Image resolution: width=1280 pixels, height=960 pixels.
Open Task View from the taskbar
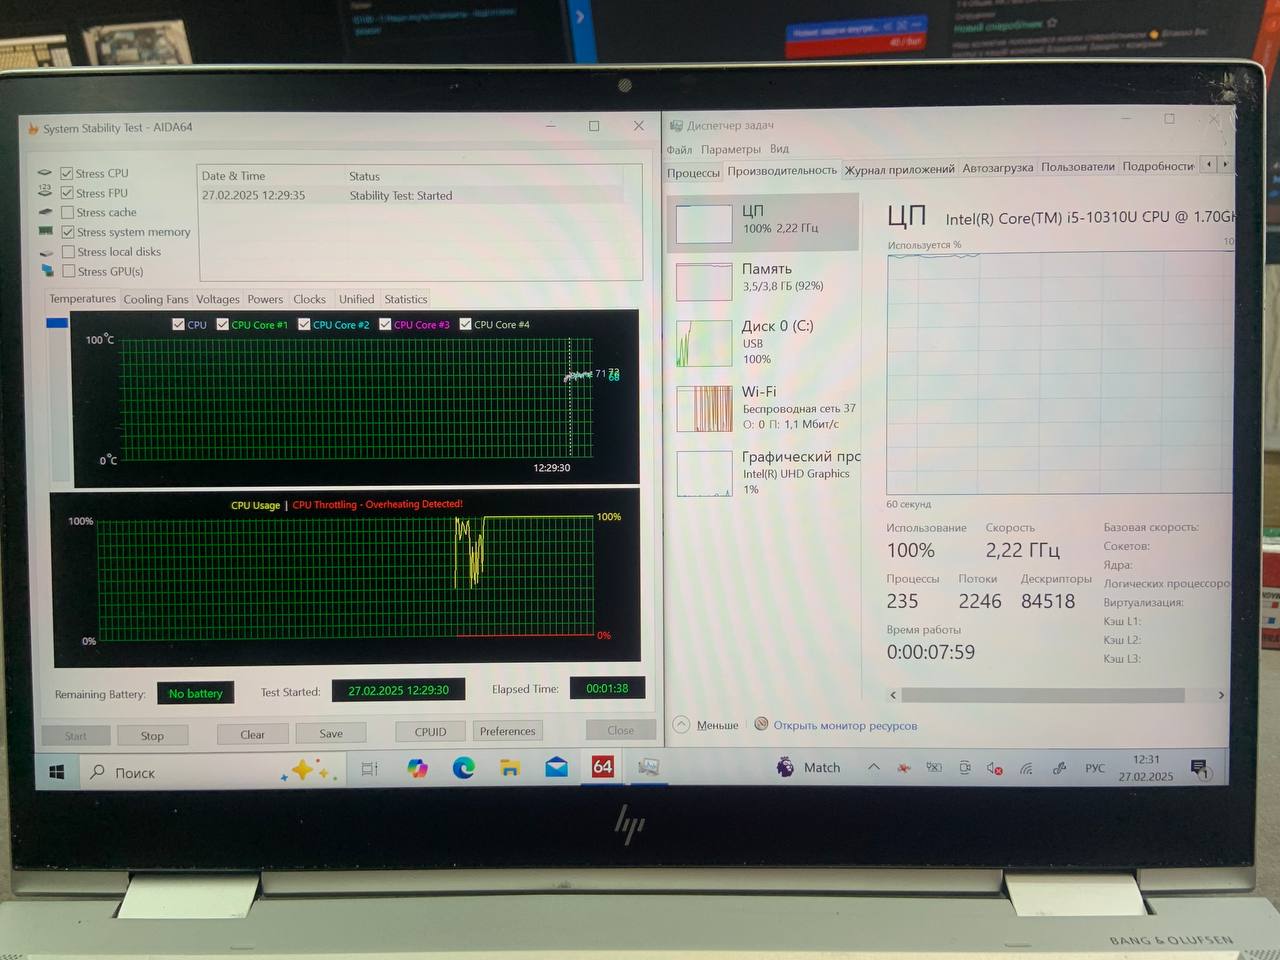369,769
